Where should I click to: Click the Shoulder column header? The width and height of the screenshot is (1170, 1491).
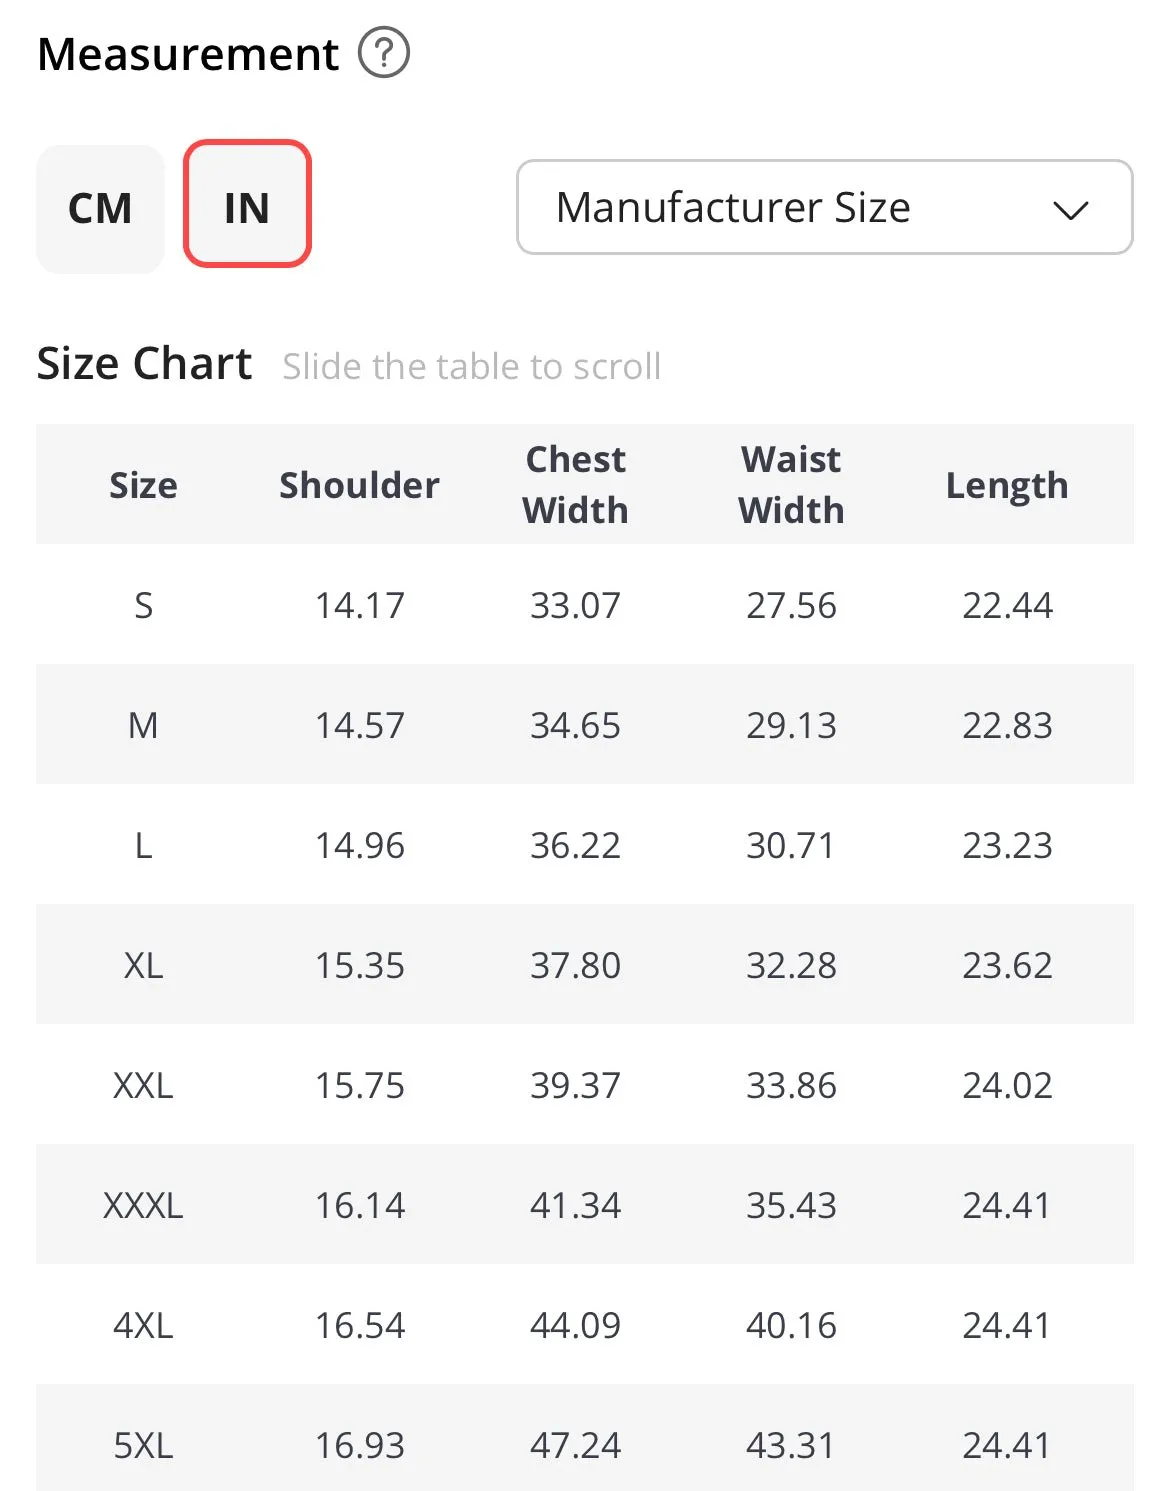coord(359,485)
